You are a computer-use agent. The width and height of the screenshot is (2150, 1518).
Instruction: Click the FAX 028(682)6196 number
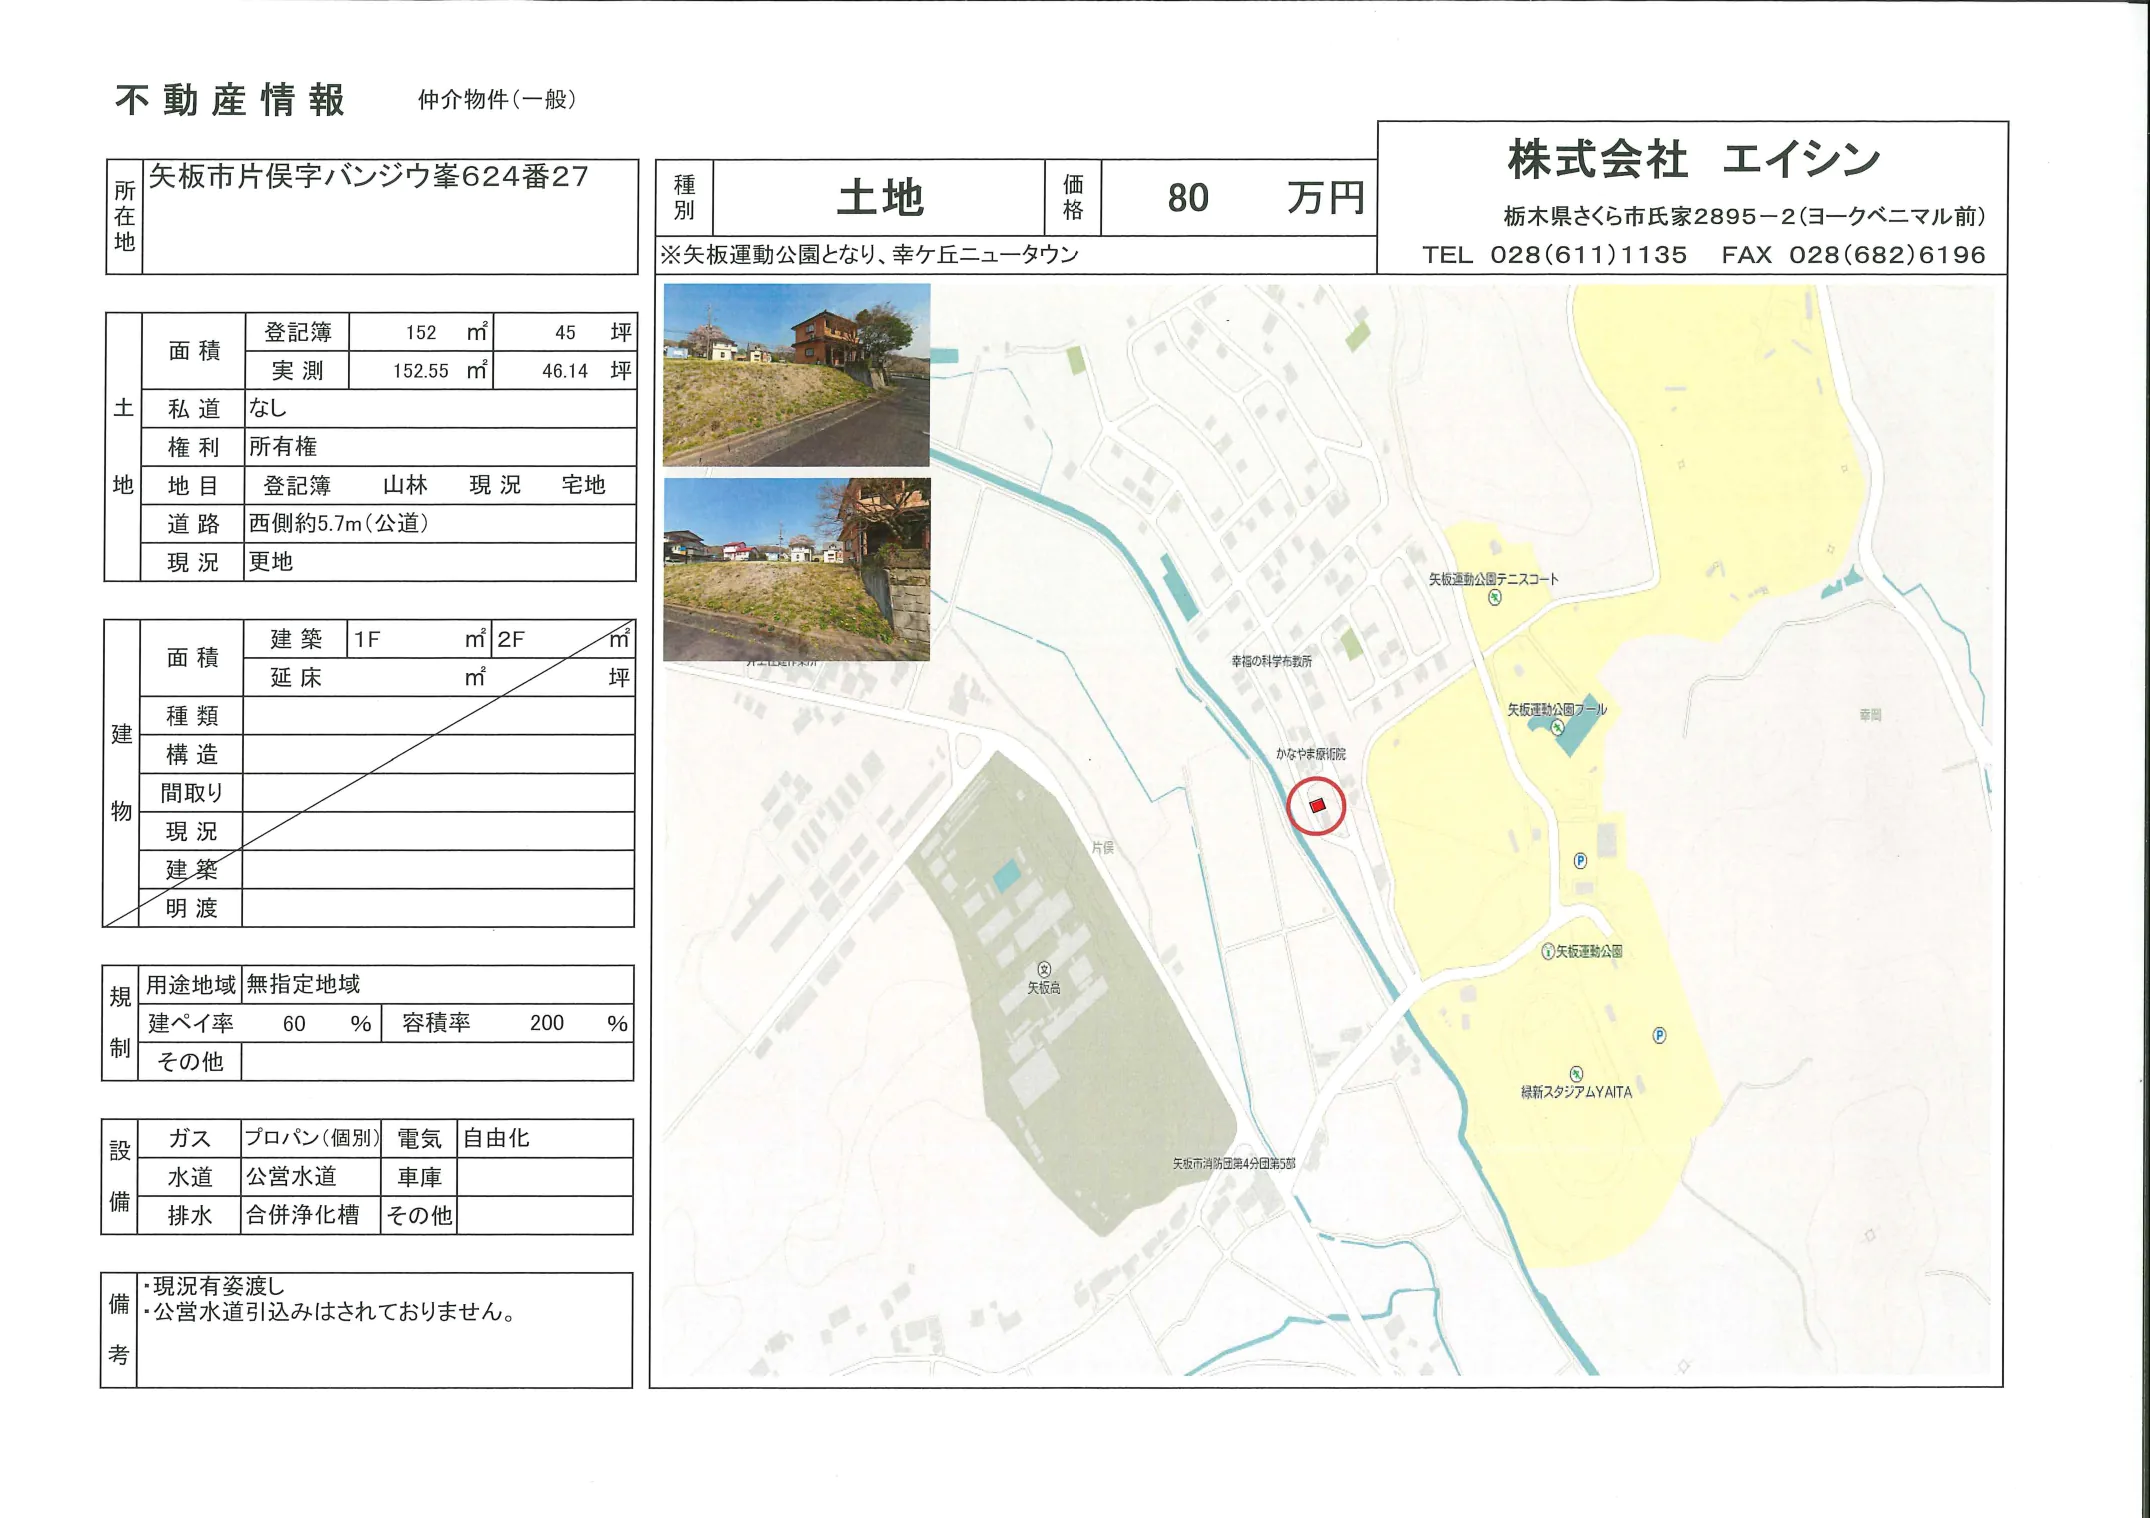point(1852,255)
